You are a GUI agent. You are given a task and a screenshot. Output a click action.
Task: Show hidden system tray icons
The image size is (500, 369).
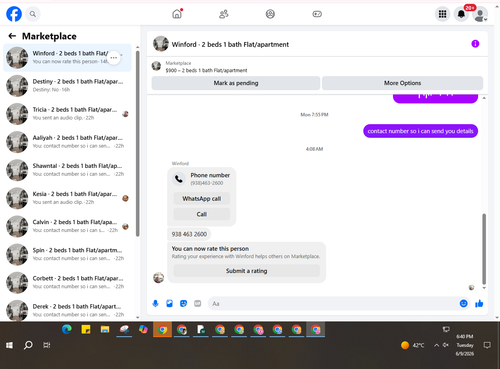pyautogui.click(x=436, y=345)
